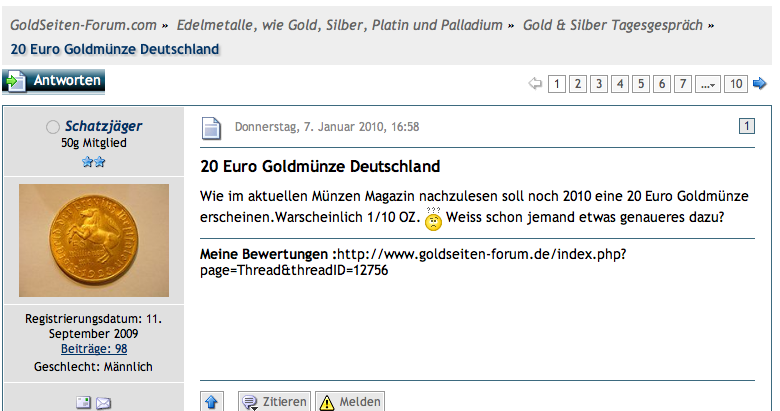The image size is (780, 411).
Task: Expand the more pages dropdown
Action: tap(708, 84)
